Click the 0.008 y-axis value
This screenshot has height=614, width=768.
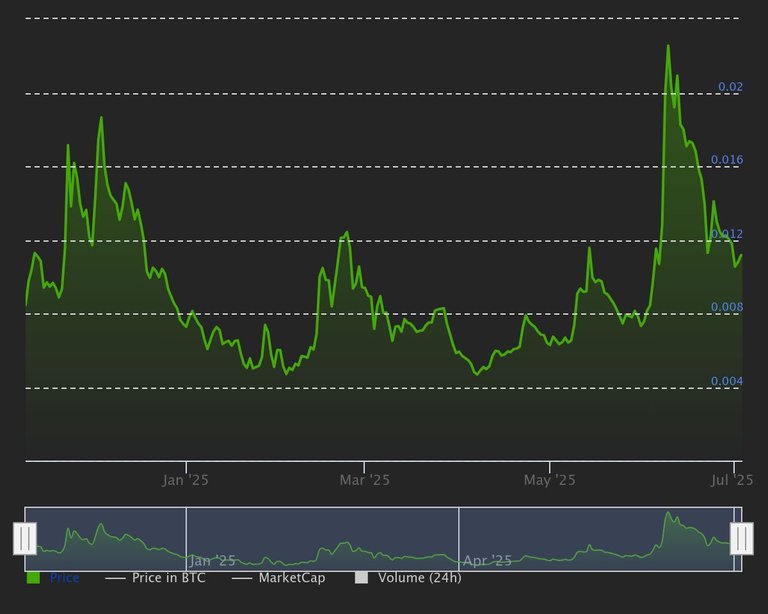click(727, 307)
